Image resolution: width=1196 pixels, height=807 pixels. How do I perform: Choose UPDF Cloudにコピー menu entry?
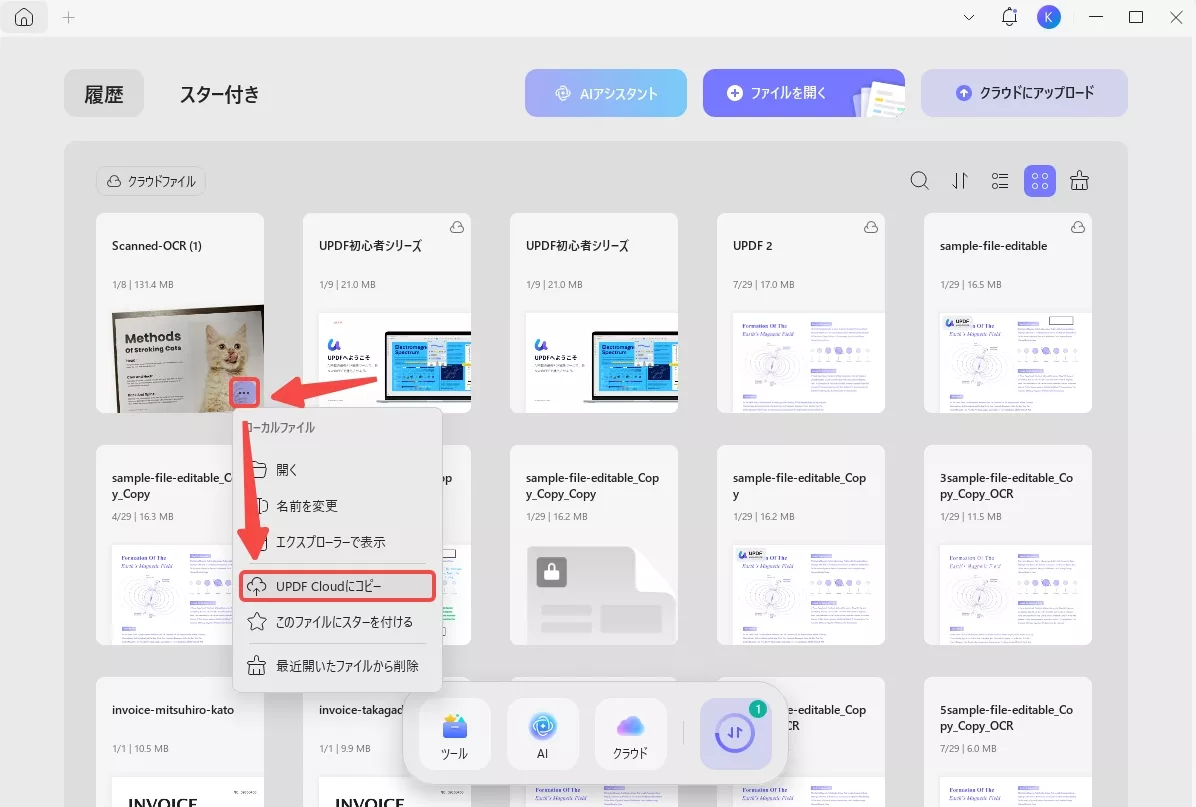pyautogui.click(x=337, y=586)
